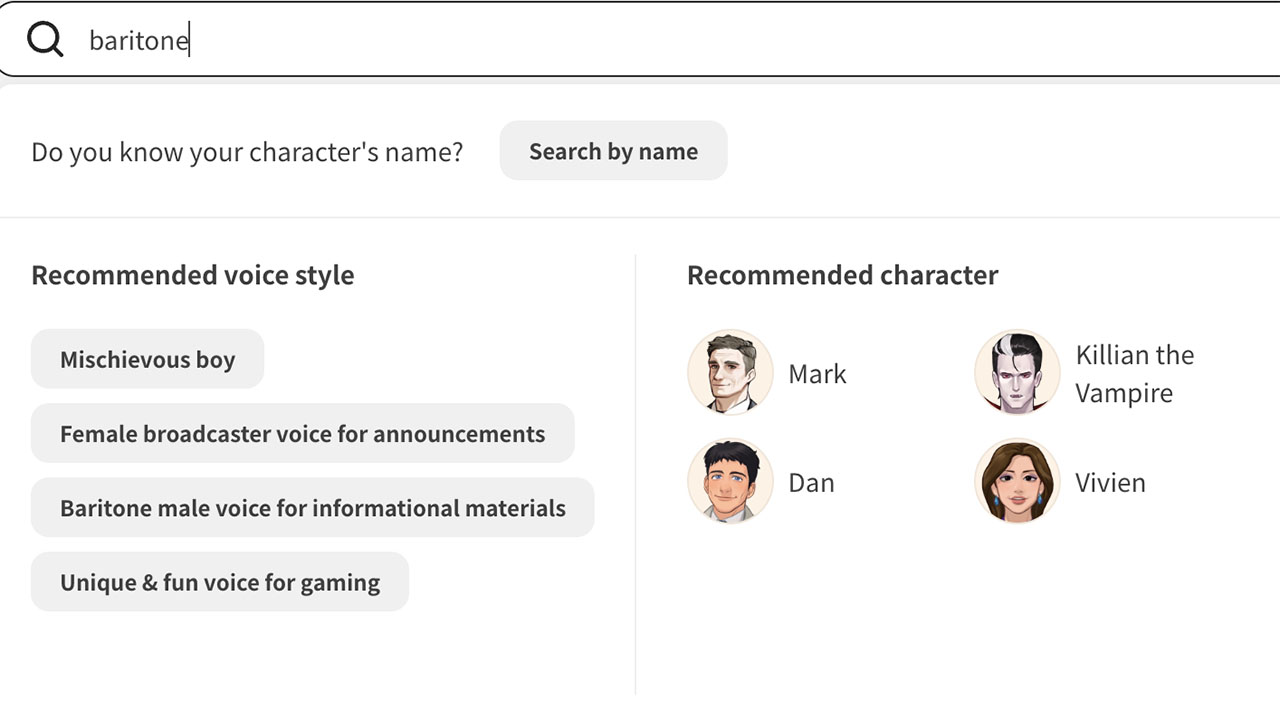Click the "Recommended character" heading
This screenshot has width=1280, height=712.
842,275
